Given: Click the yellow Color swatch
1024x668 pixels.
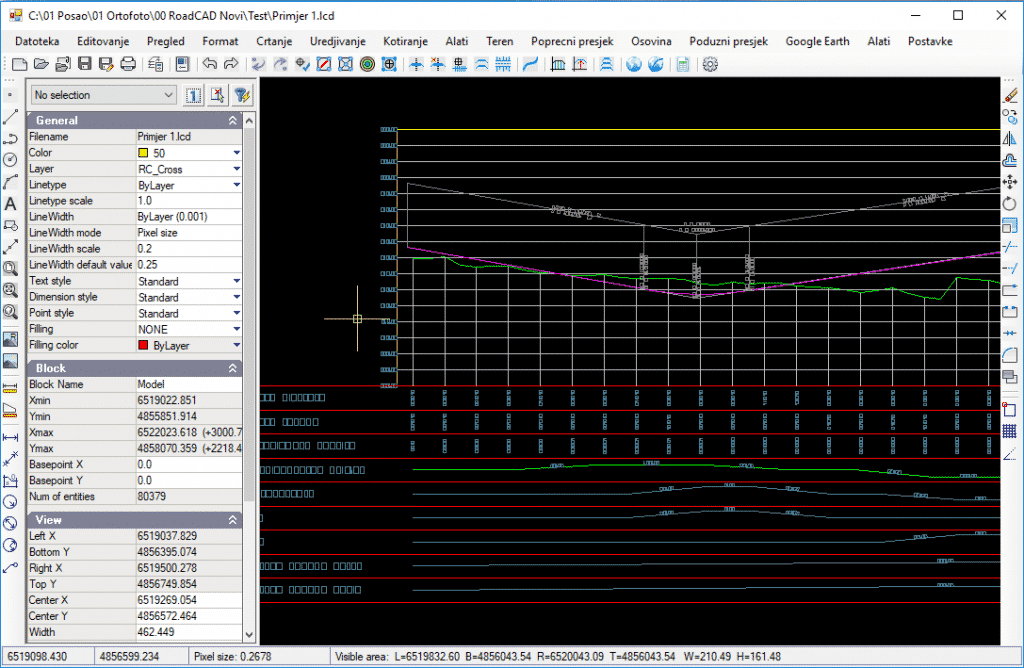Looking at the screenshot, I should coord(143,153).
